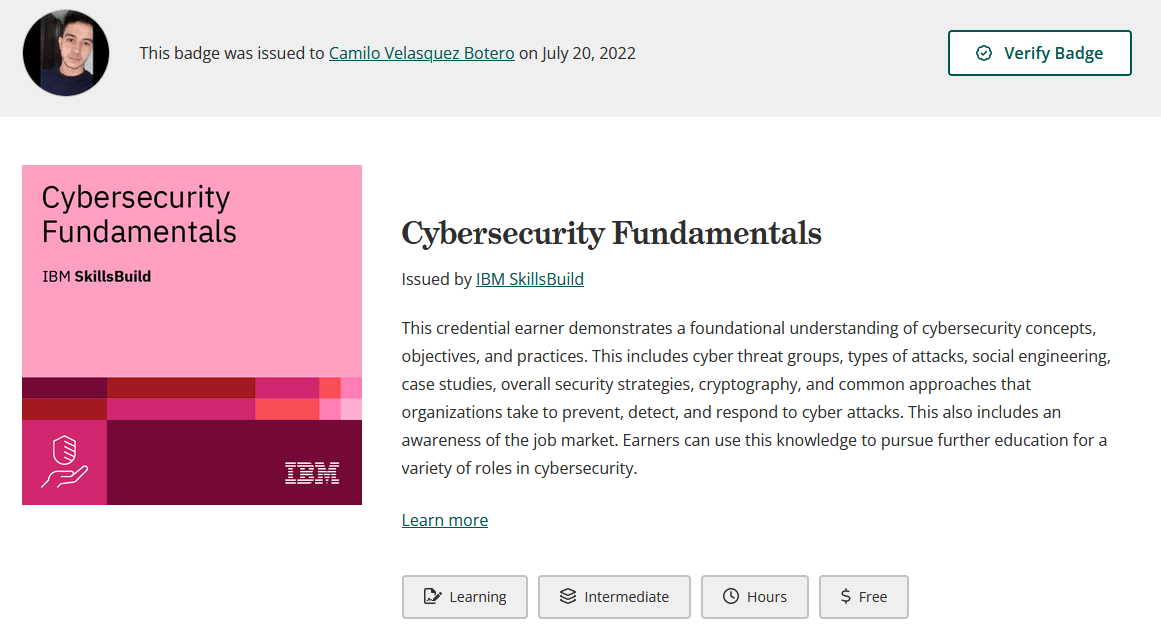
Task: Click the Learning pencil-note icon
Action: pyautogui.click(x=432, y=596)
